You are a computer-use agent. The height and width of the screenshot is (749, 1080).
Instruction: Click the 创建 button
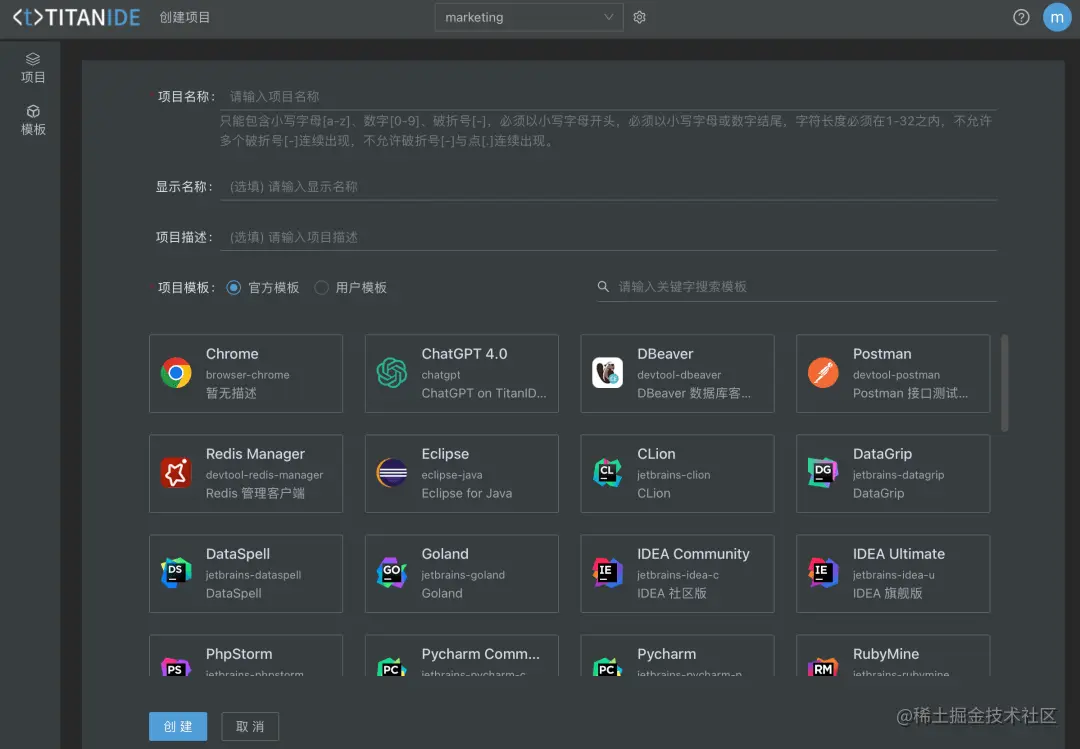pyautogui.click(x=178, y=726)
